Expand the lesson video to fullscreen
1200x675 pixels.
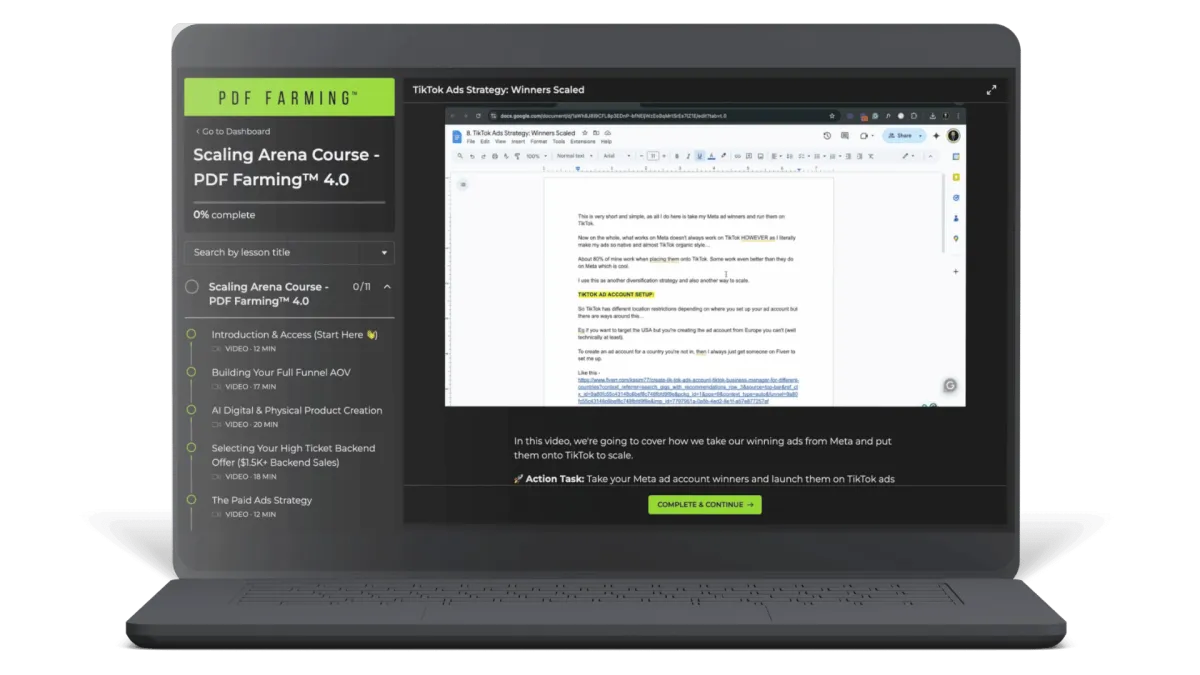click(x=992, y=90)
